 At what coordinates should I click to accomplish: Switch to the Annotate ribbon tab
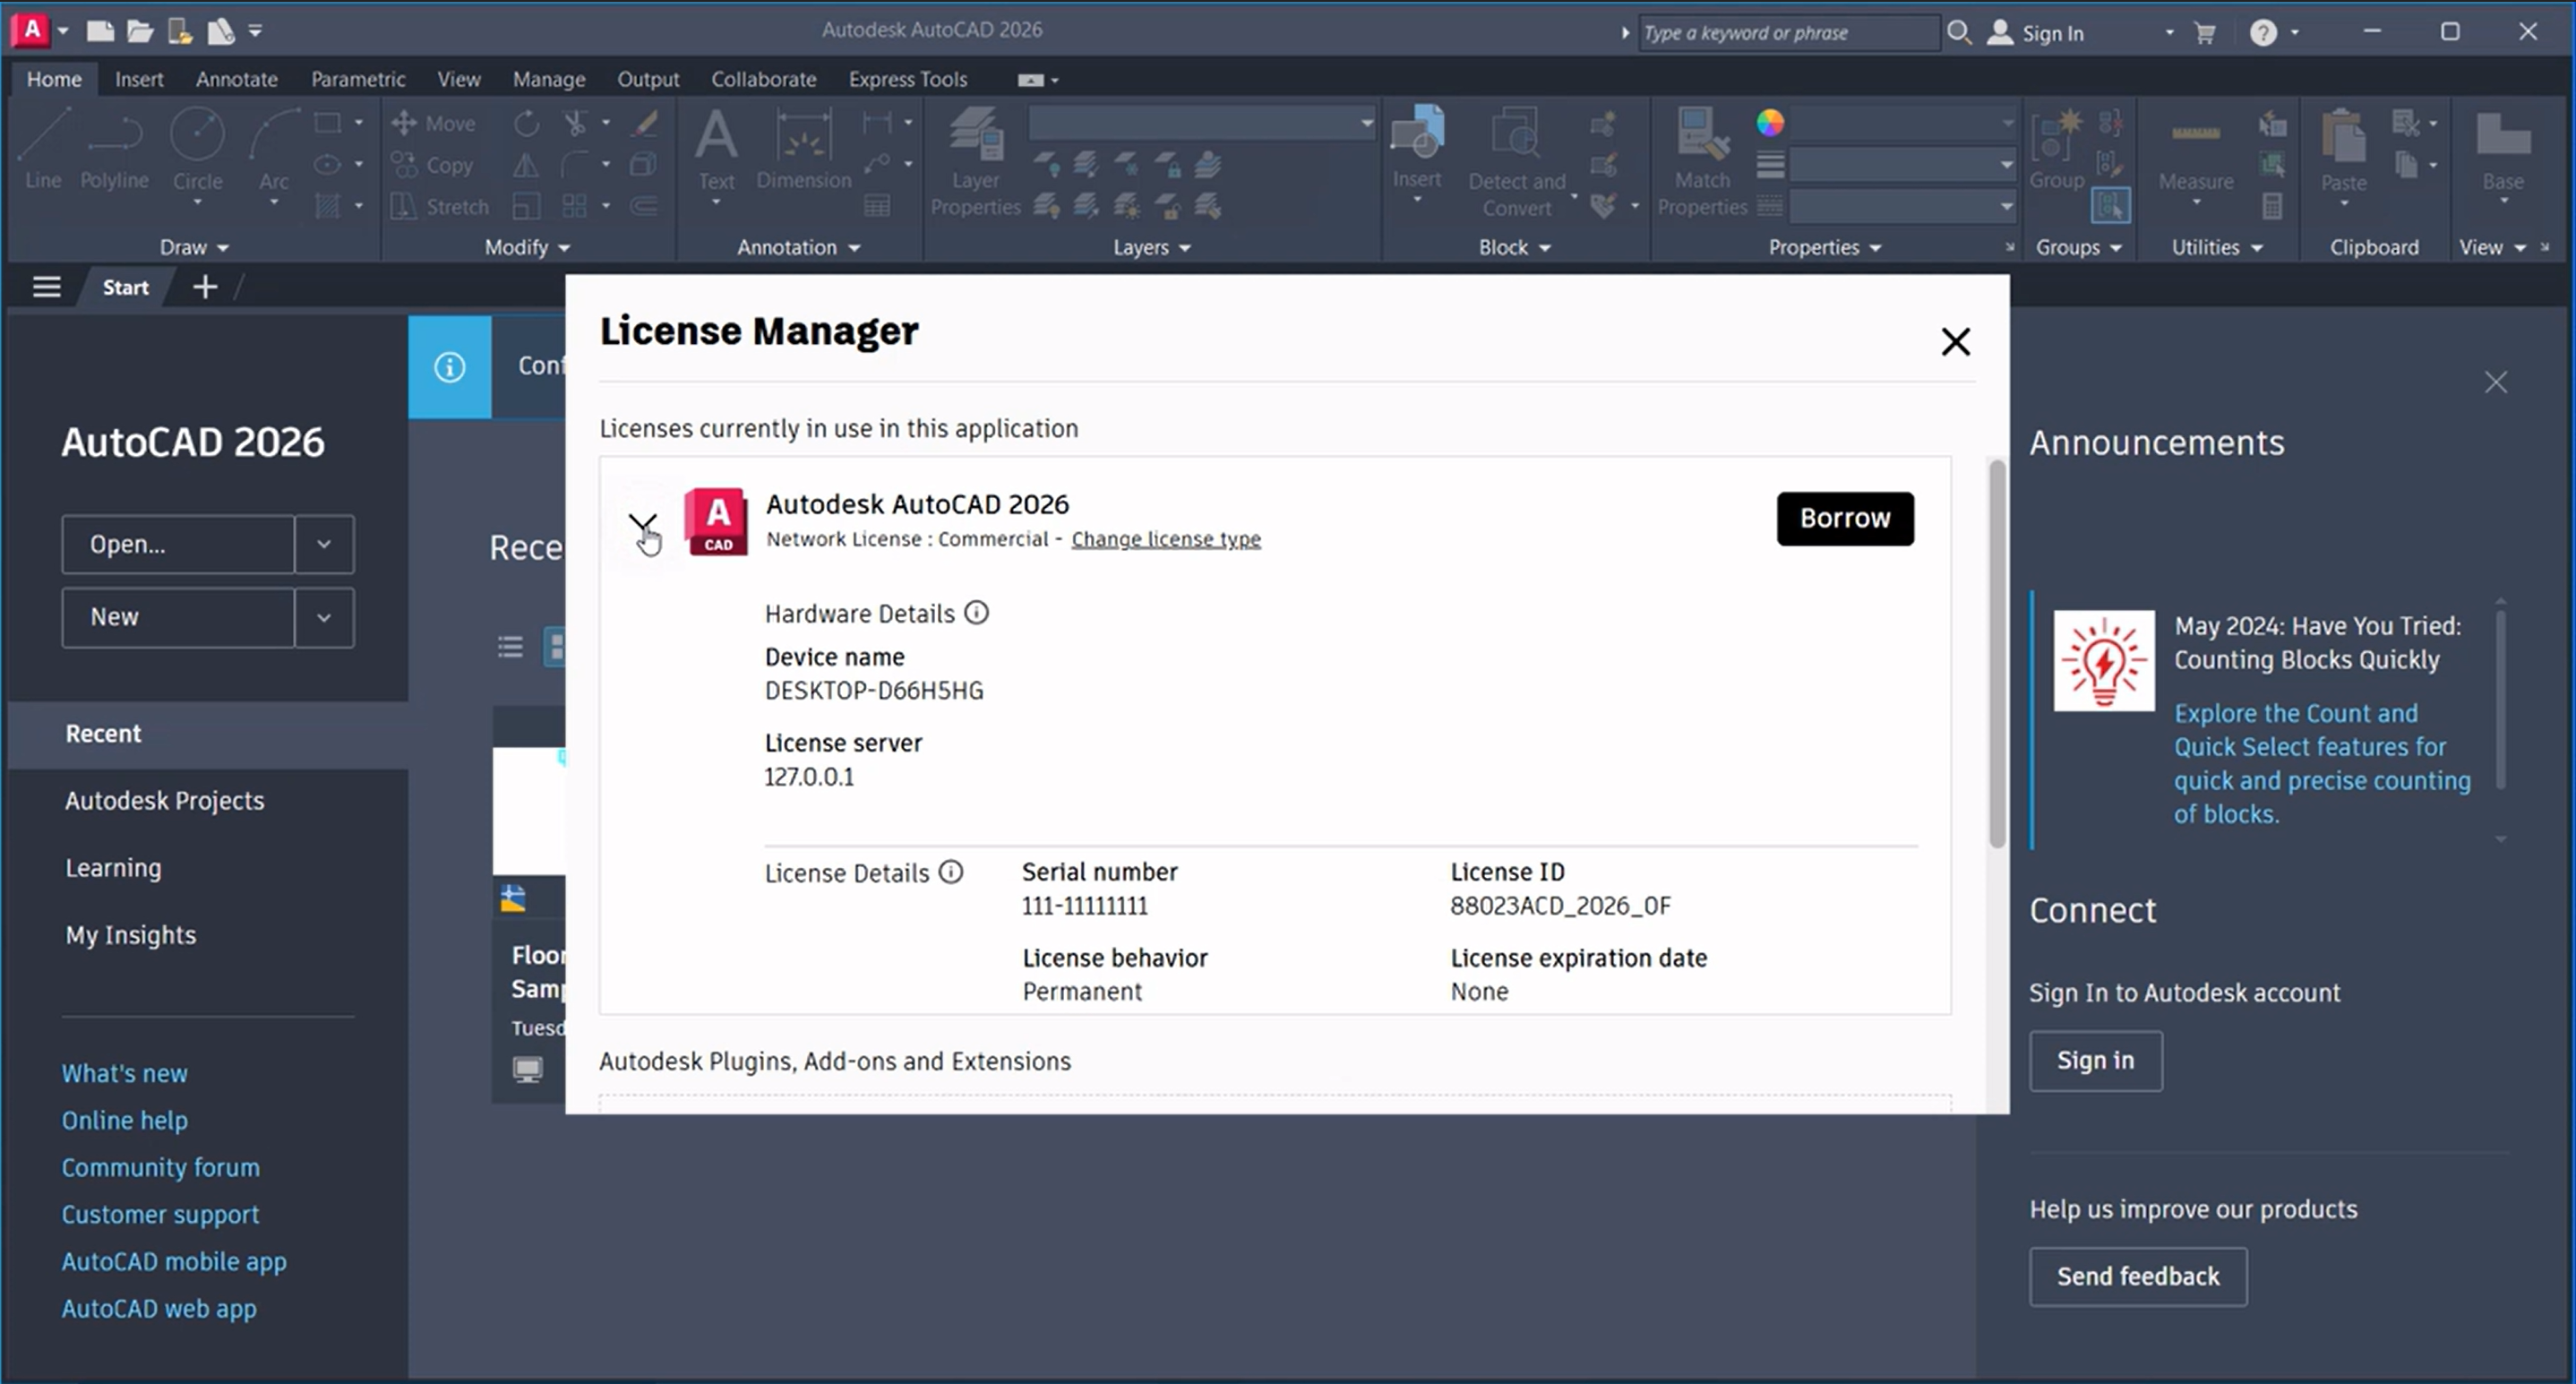point(236,79)
